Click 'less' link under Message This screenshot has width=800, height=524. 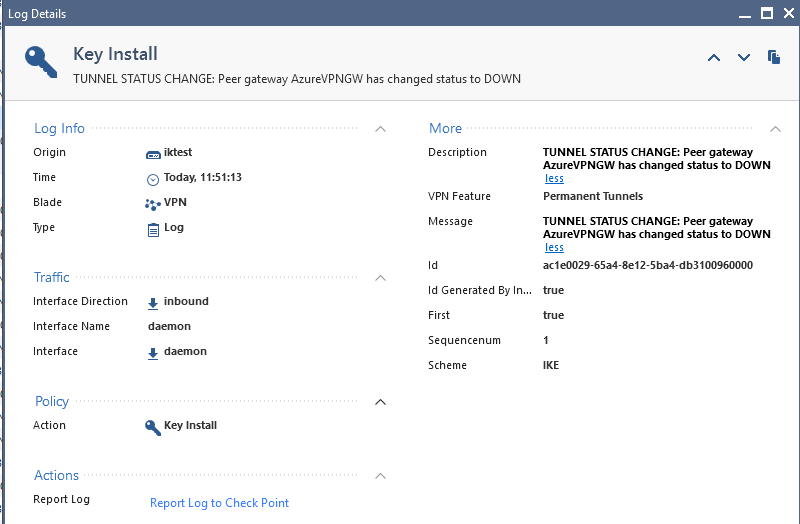(554, 247)
